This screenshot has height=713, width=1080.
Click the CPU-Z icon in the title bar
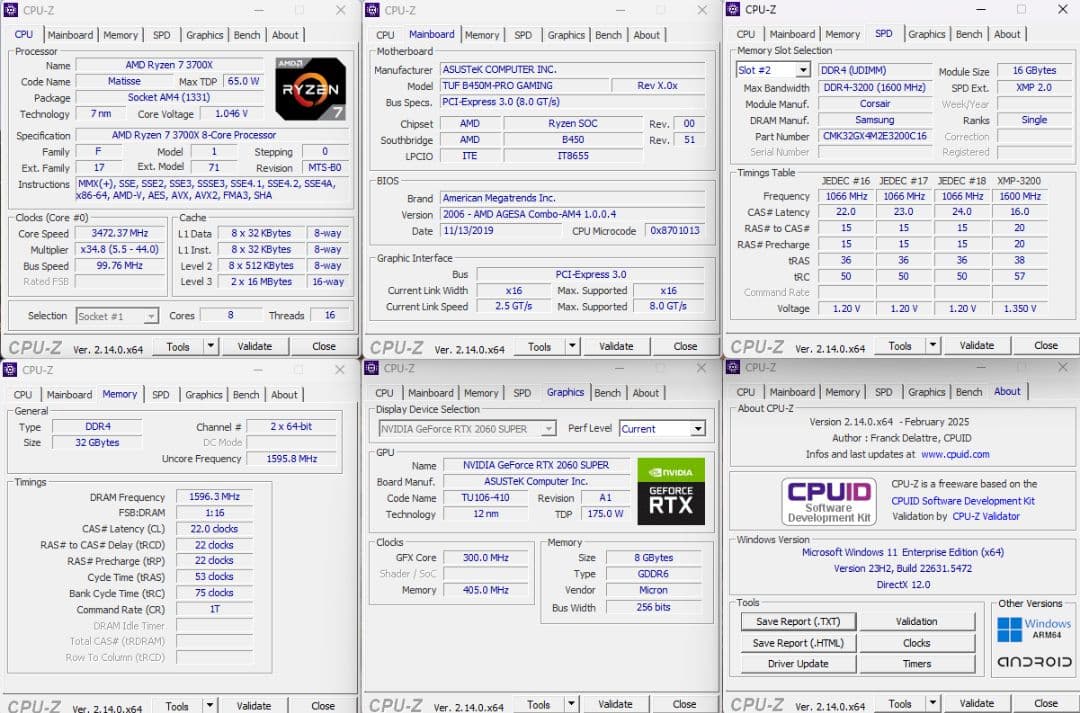pyautogui.click(x=11, y=9)
